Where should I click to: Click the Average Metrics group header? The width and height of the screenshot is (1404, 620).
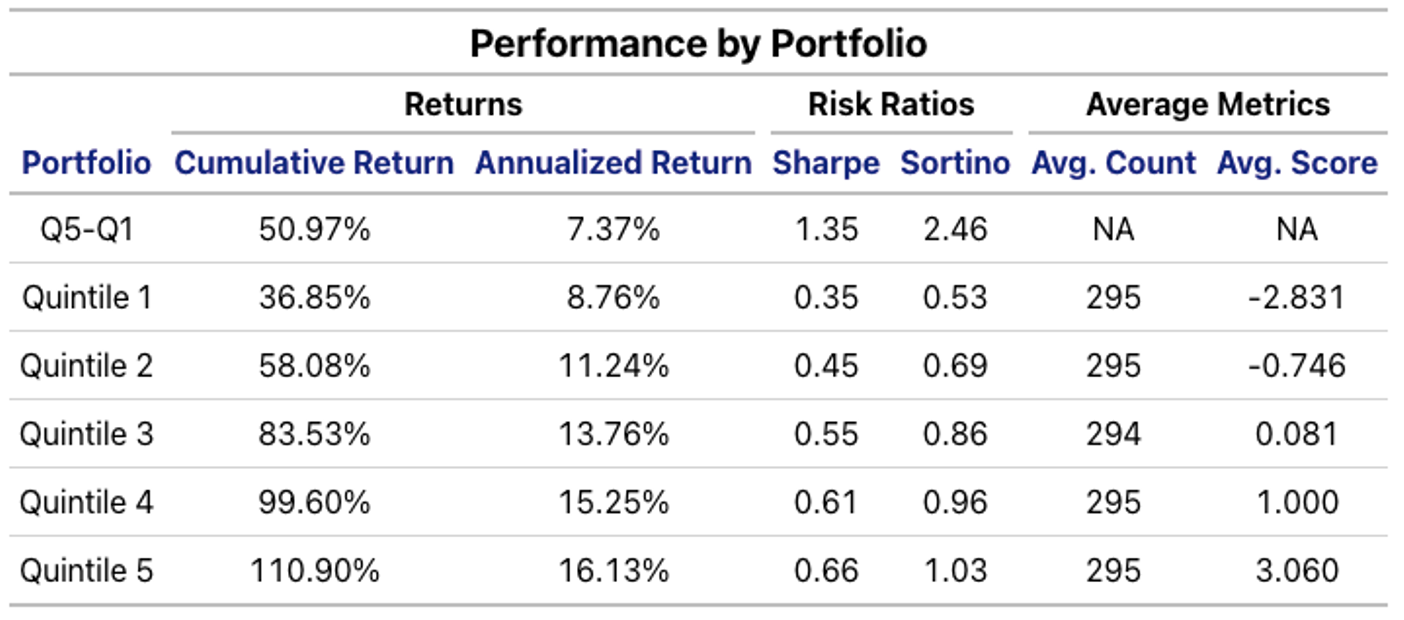[x=1208, y=104]
